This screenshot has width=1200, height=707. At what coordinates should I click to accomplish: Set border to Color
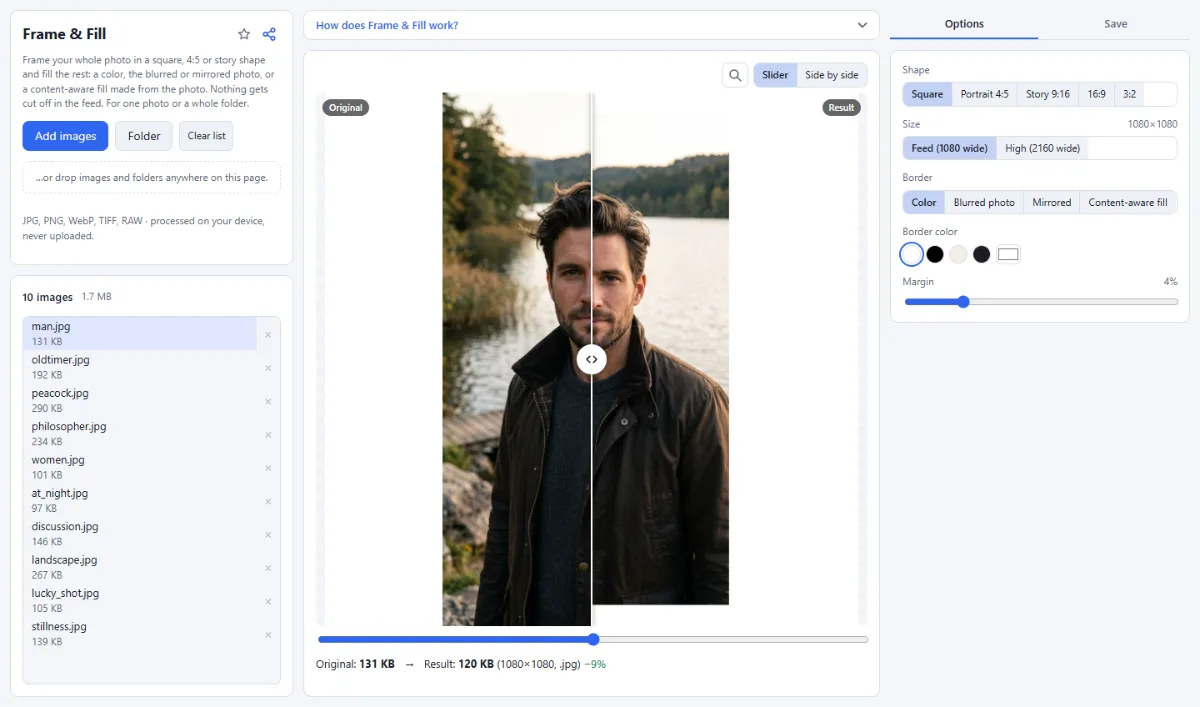pyautogui.click(x=924, y=202)
